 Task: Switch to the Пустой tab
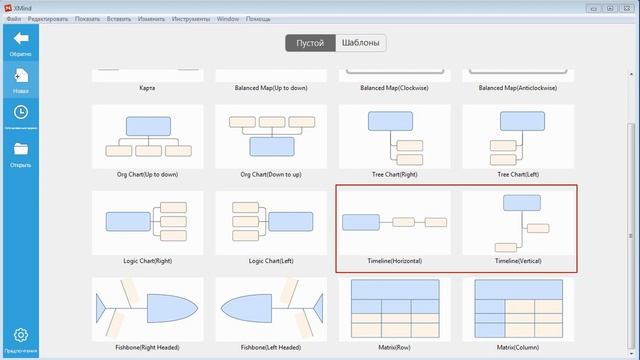(310, 43)
